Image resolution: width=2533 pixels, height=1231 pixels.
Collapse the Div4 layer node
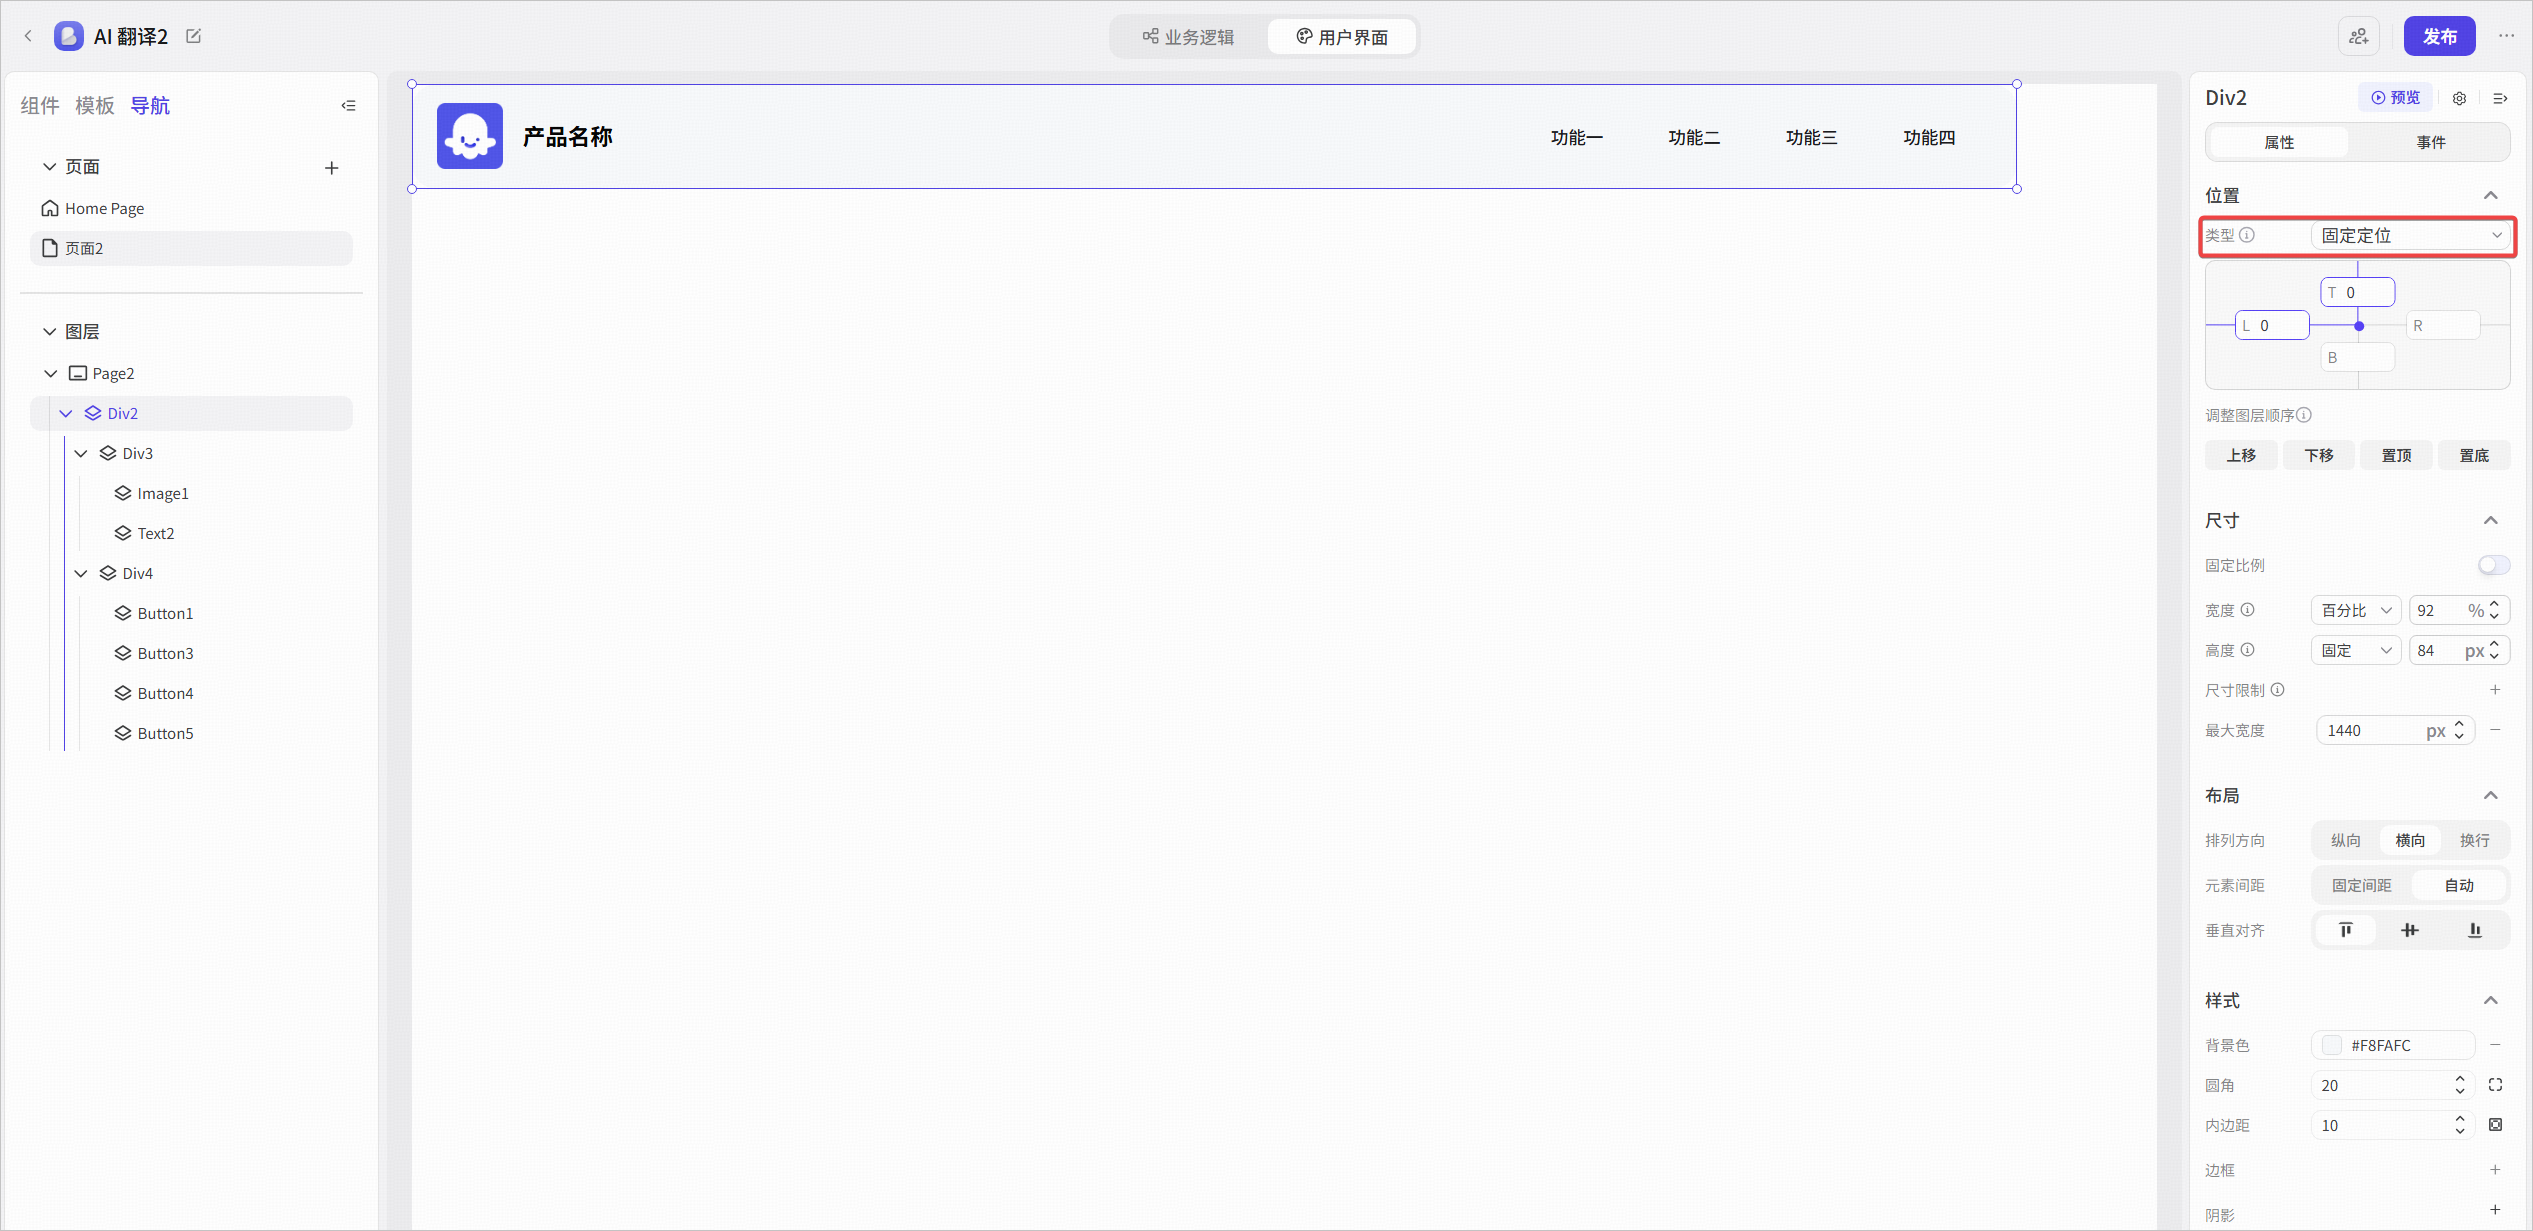coord(81,573)
